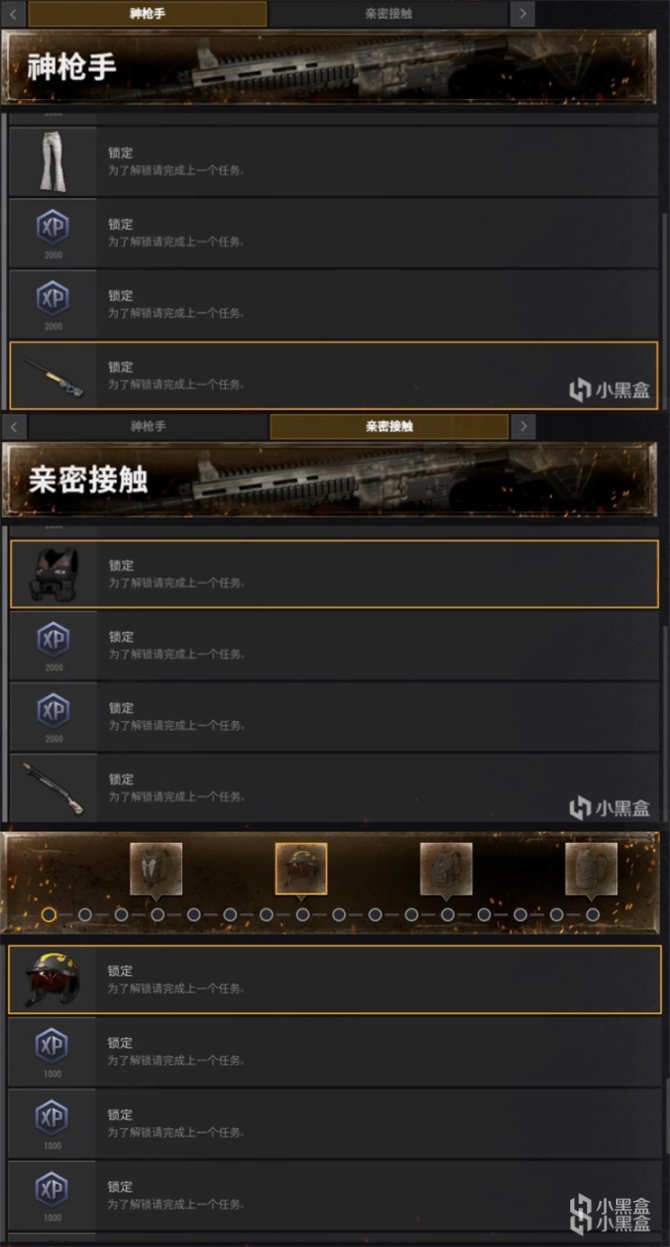Select the locked tactical vest task row

[x=335, y=574]
